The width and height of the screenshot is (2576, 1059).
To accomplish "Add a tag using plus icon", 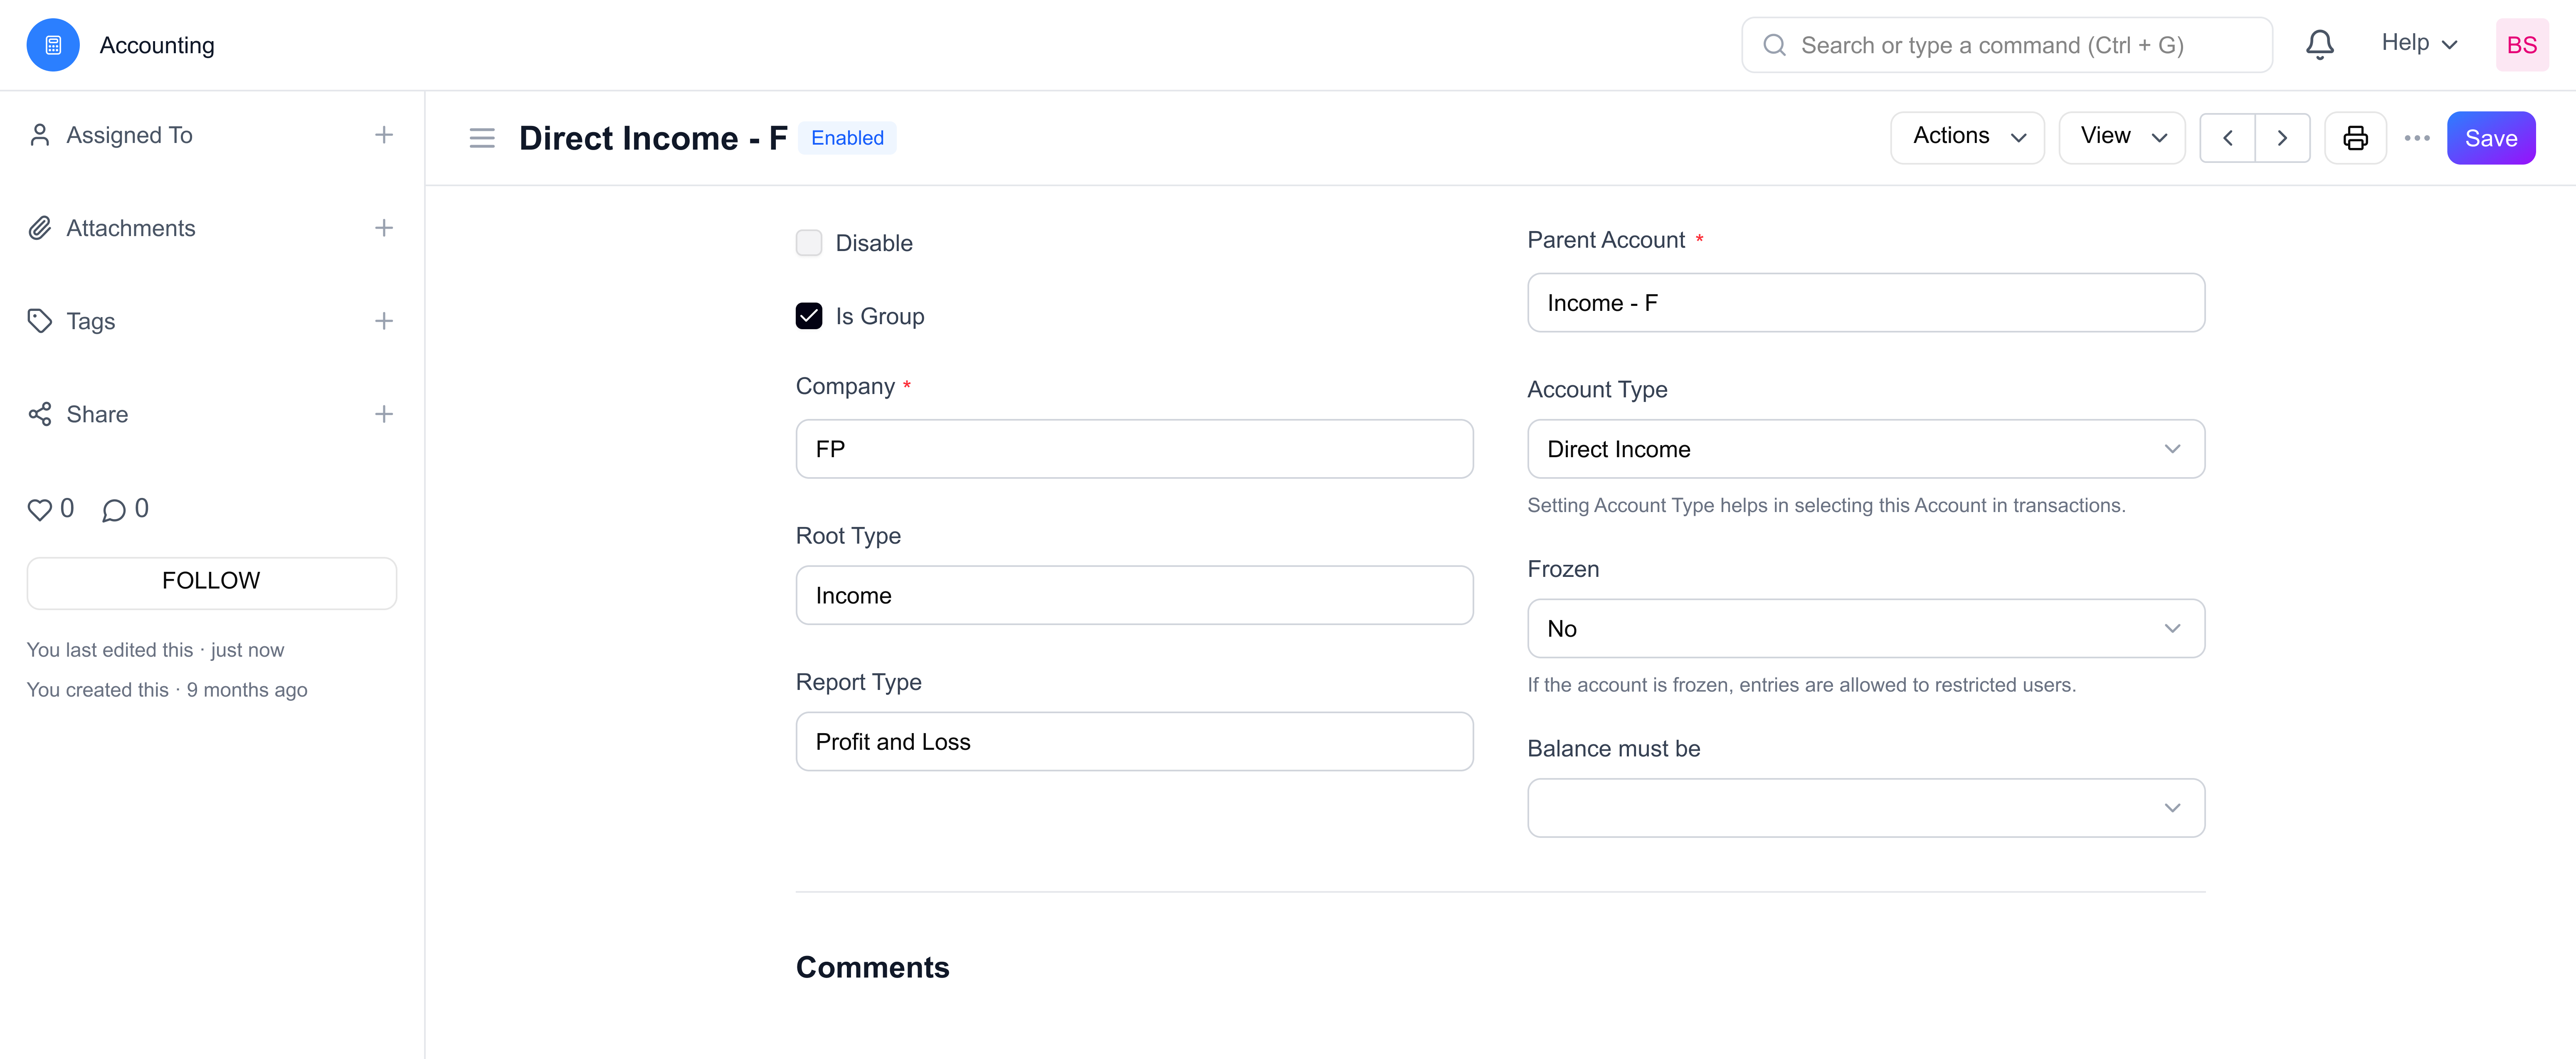I will pyautogui.click(x=383, y=321).
